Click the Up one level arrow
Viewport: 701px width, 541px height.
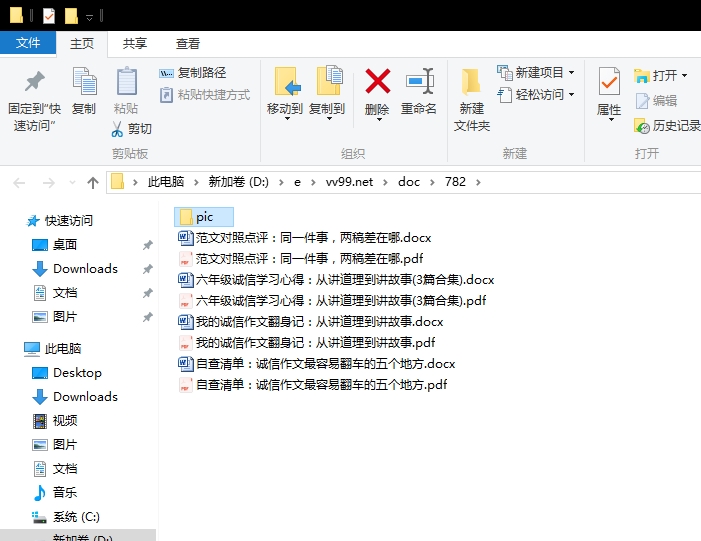tap(93, 182)
